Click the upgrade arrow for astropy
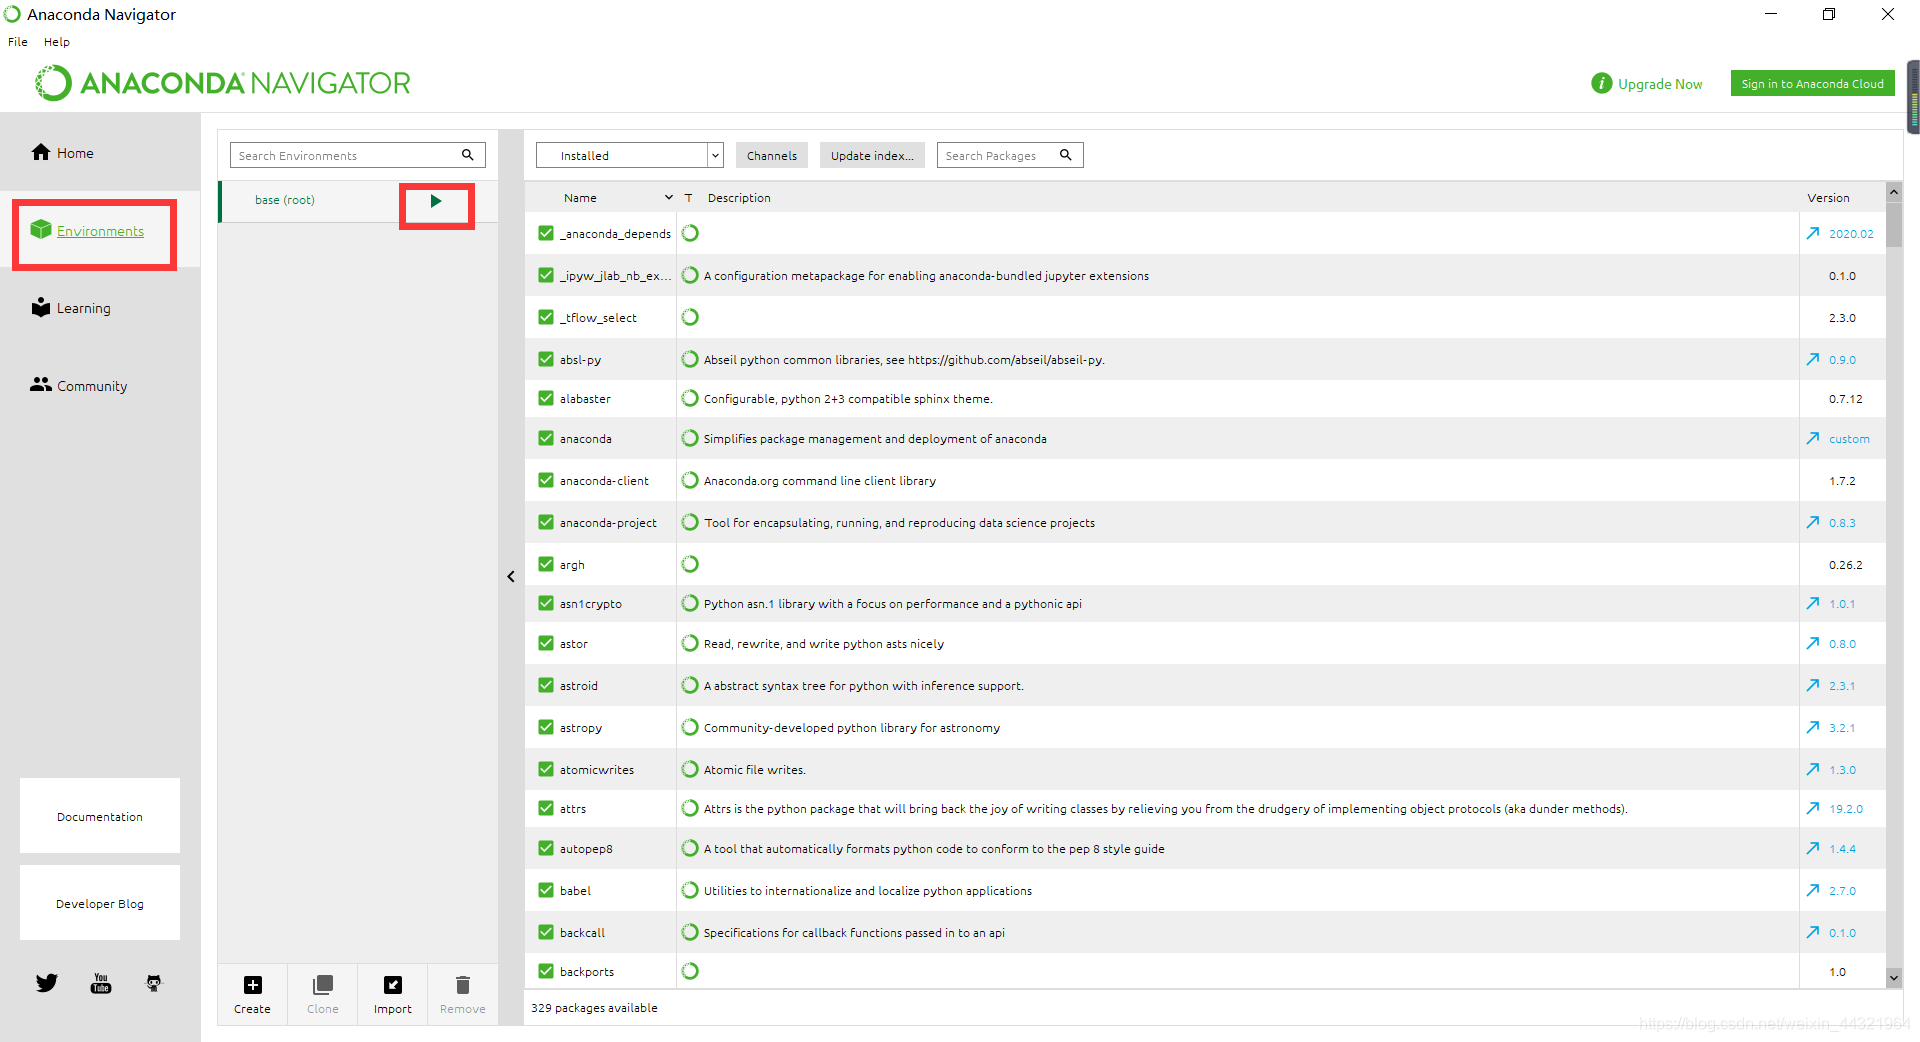1920x1042 pixels. click(x=1813, y=727)
